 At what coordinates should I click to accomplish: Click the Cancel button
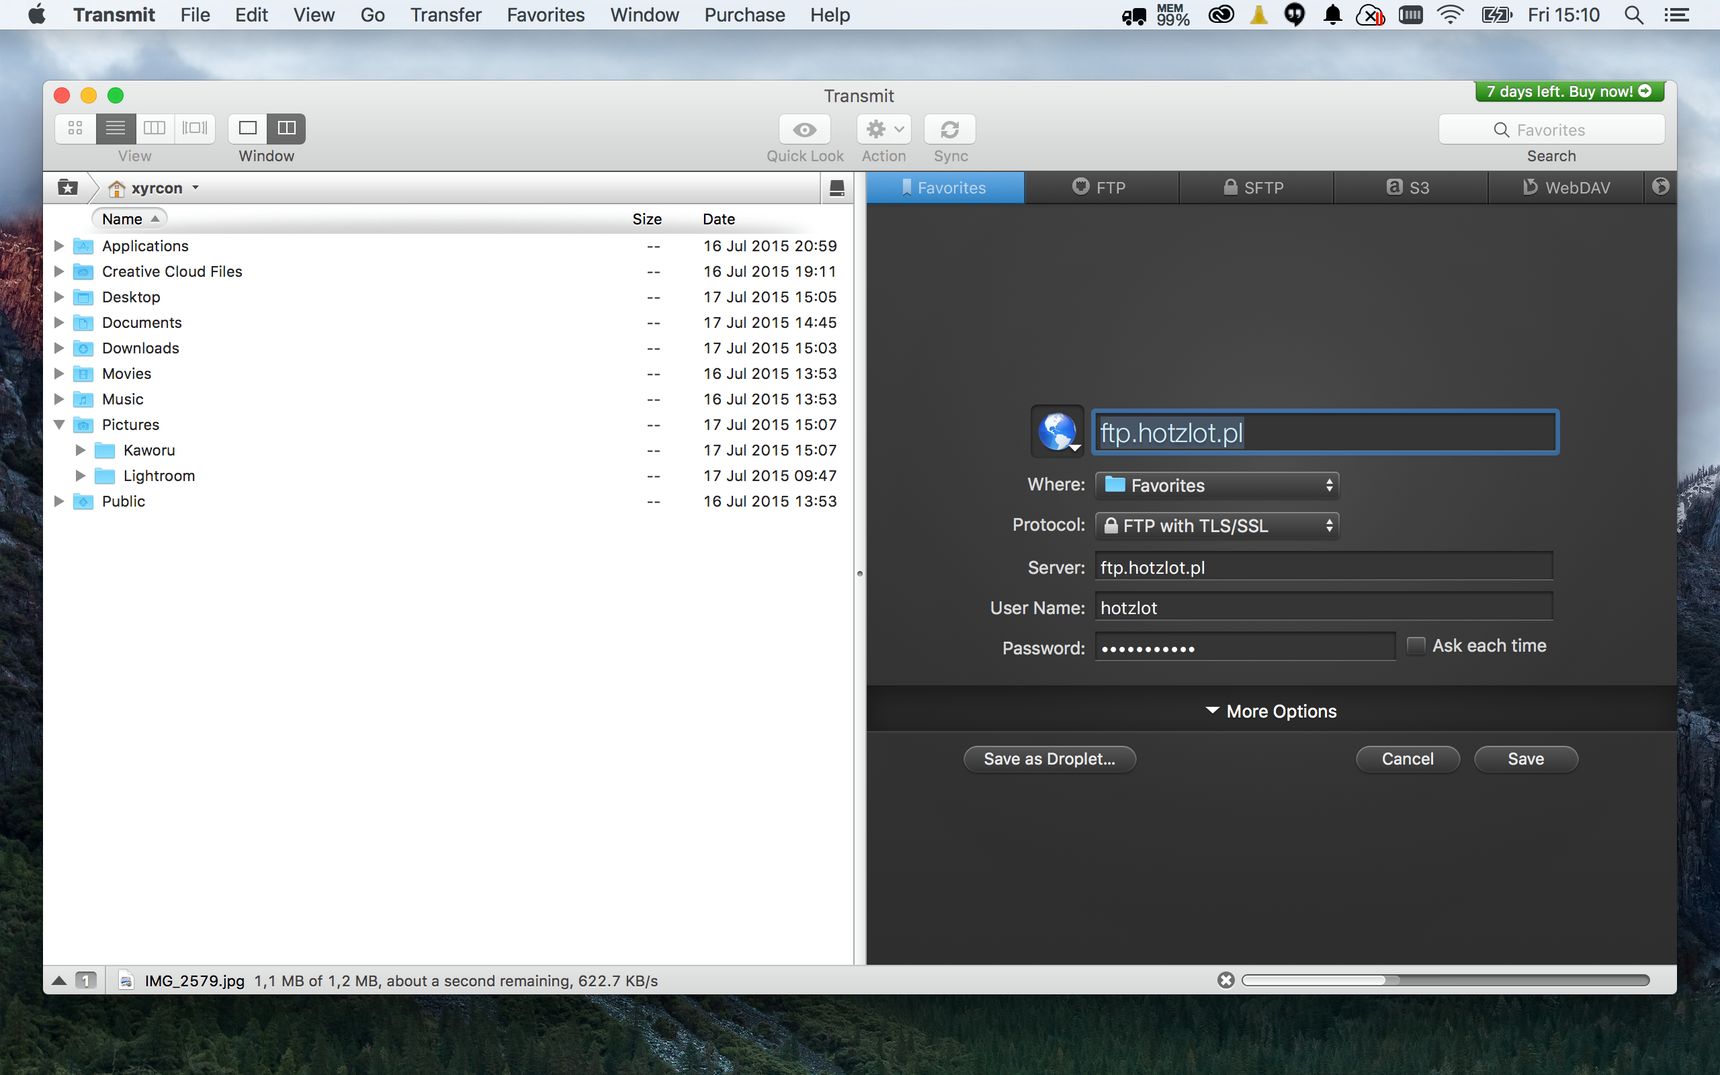pos(1407,759)
